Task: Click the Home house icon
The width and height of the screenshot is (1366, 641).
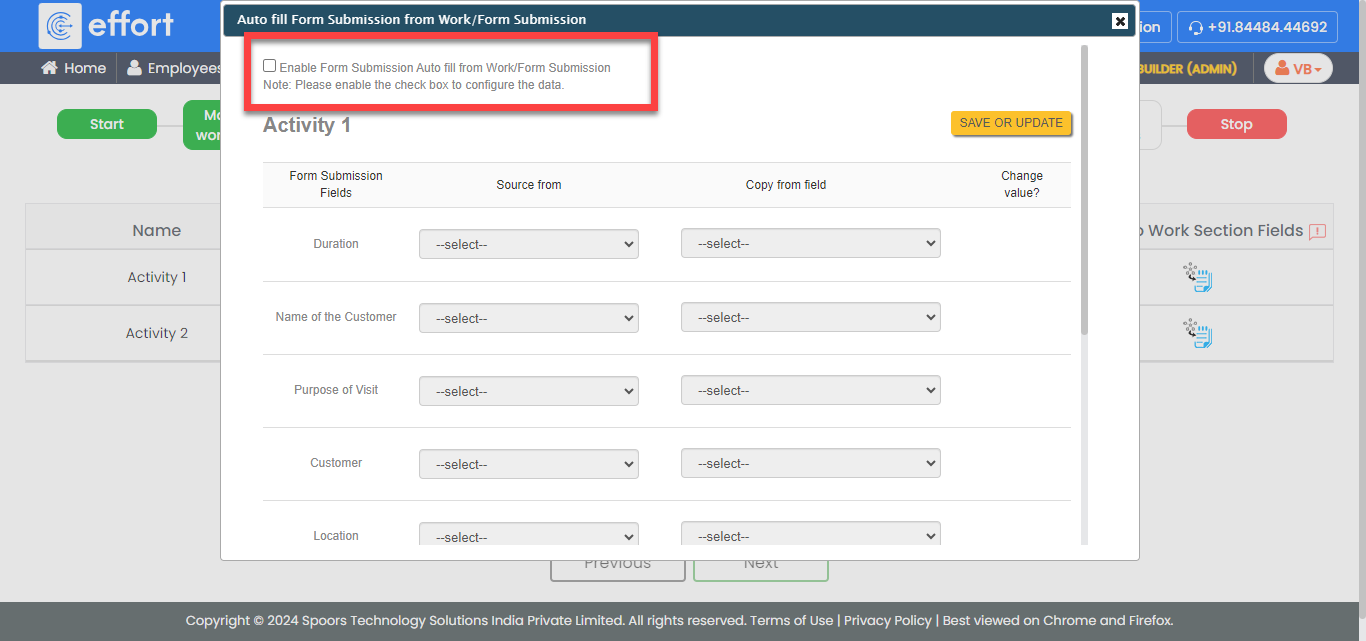Action: click(49, 68)
